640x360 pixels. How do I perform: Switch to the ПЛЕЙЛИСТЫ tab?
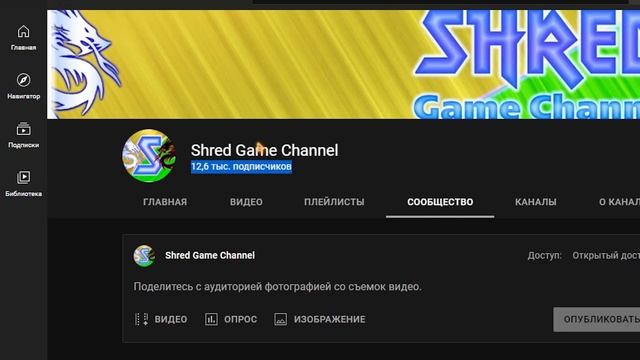[x=334, y=202]
